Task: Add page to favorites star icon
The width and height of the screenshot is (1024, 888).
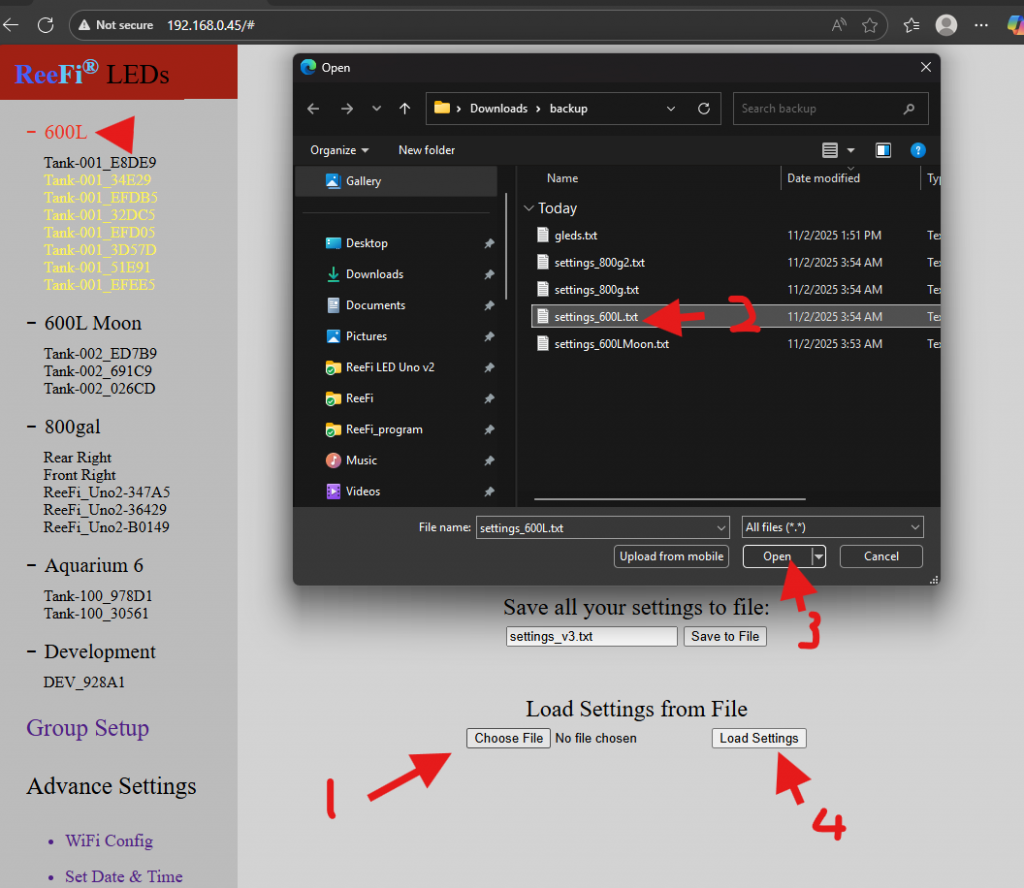Action: 870,25
